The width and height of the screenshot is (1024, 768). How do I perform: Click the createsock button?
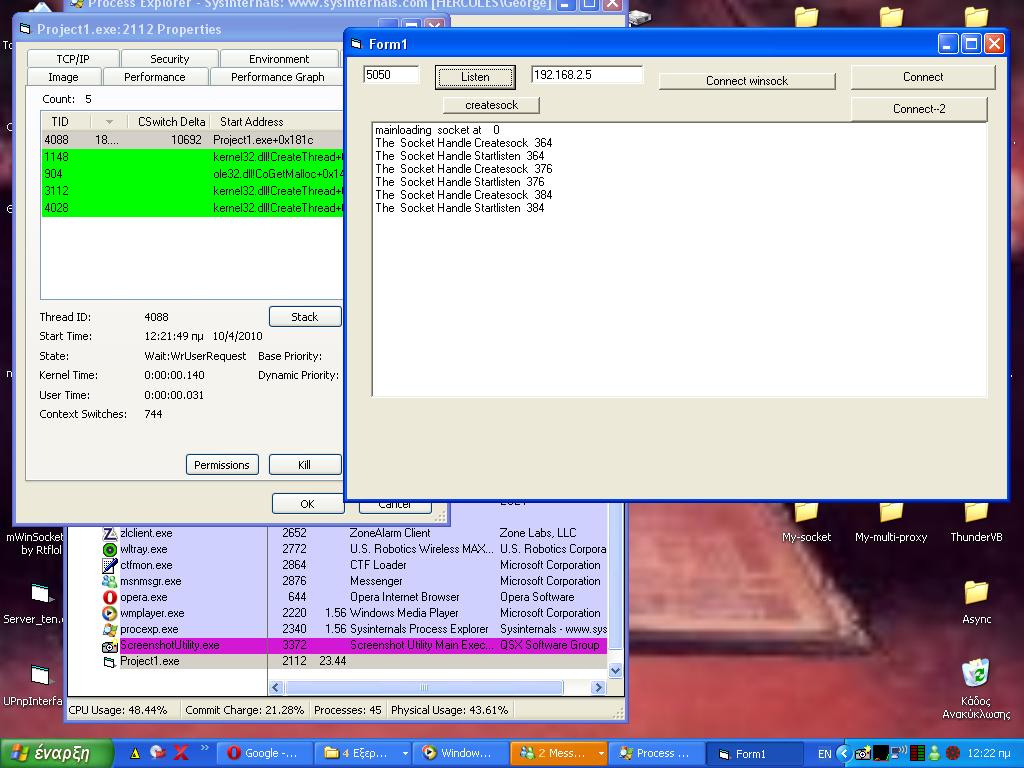pos(491,105)
